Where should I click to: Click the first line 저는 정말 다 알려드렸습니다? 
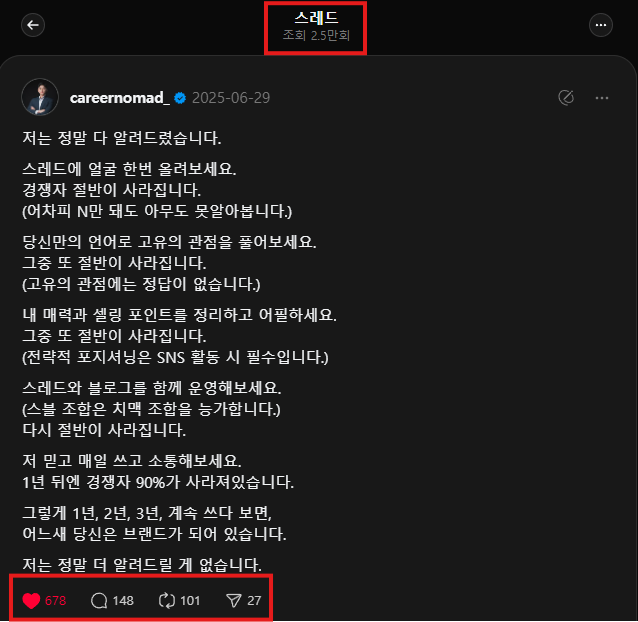[x=122, y=138]
